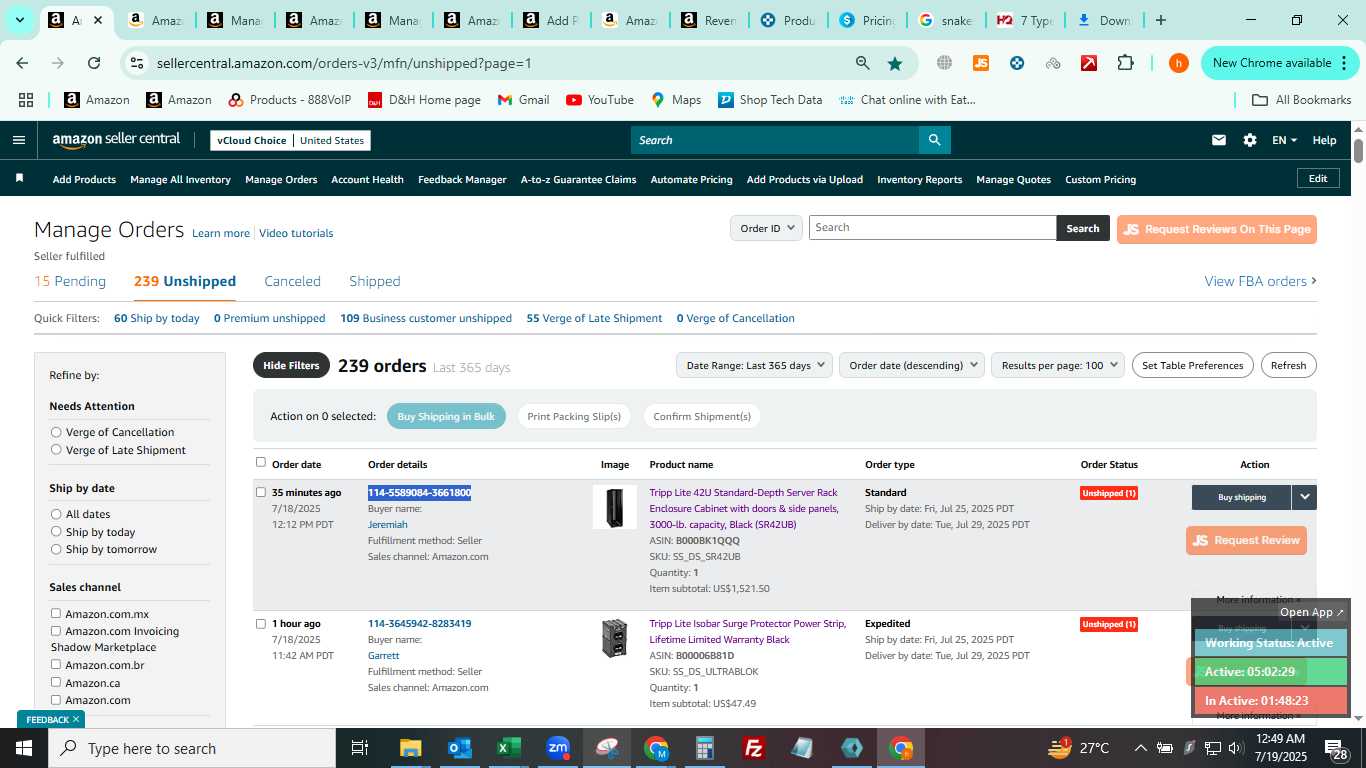Open FileZilla from the taskbar
The image size is (1366, 768).
pyautogui.click(x=754, y=748)
